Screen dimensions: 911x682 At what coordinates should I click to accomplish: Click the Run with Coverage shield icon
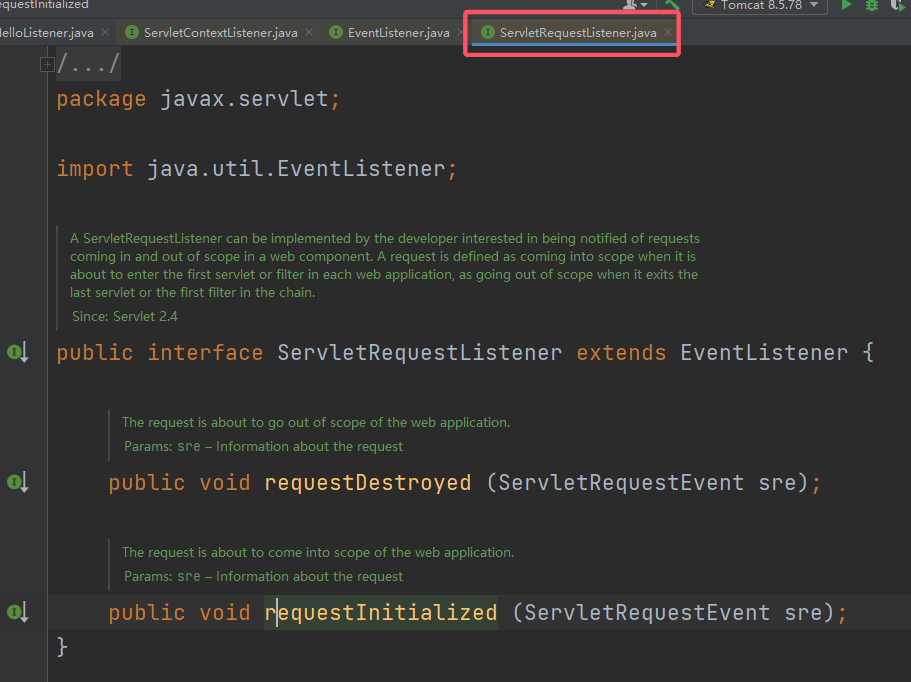[898, 5]
